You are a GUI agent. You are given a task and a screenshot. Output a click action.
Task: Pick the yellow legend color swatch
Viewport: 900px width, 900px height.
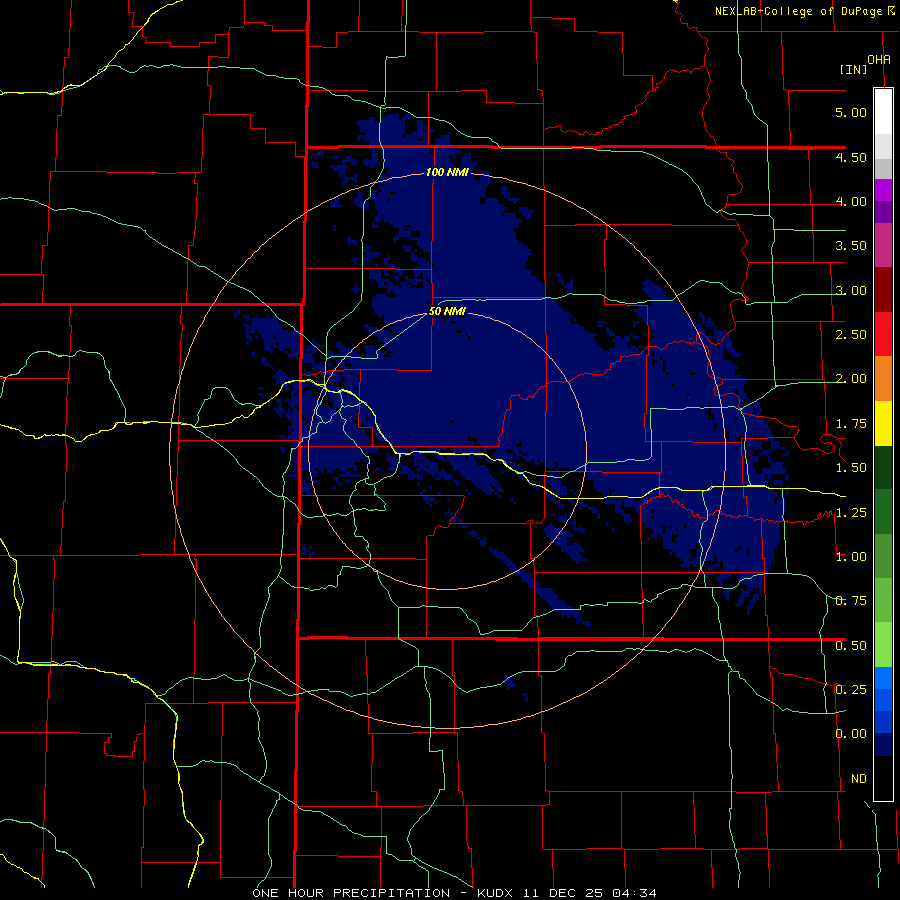click(883, 423)
